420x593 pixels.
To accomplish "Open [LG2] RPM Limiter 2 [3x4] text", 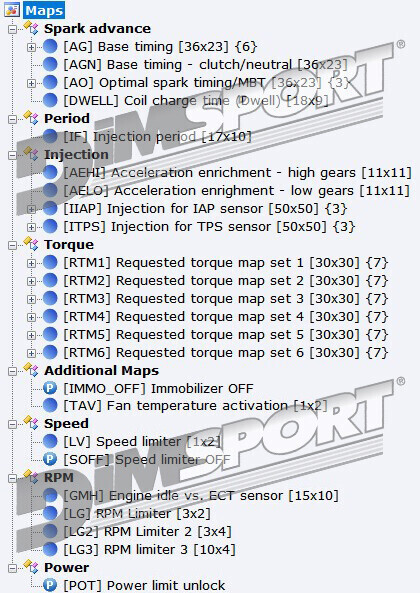I will click(147, 532).
